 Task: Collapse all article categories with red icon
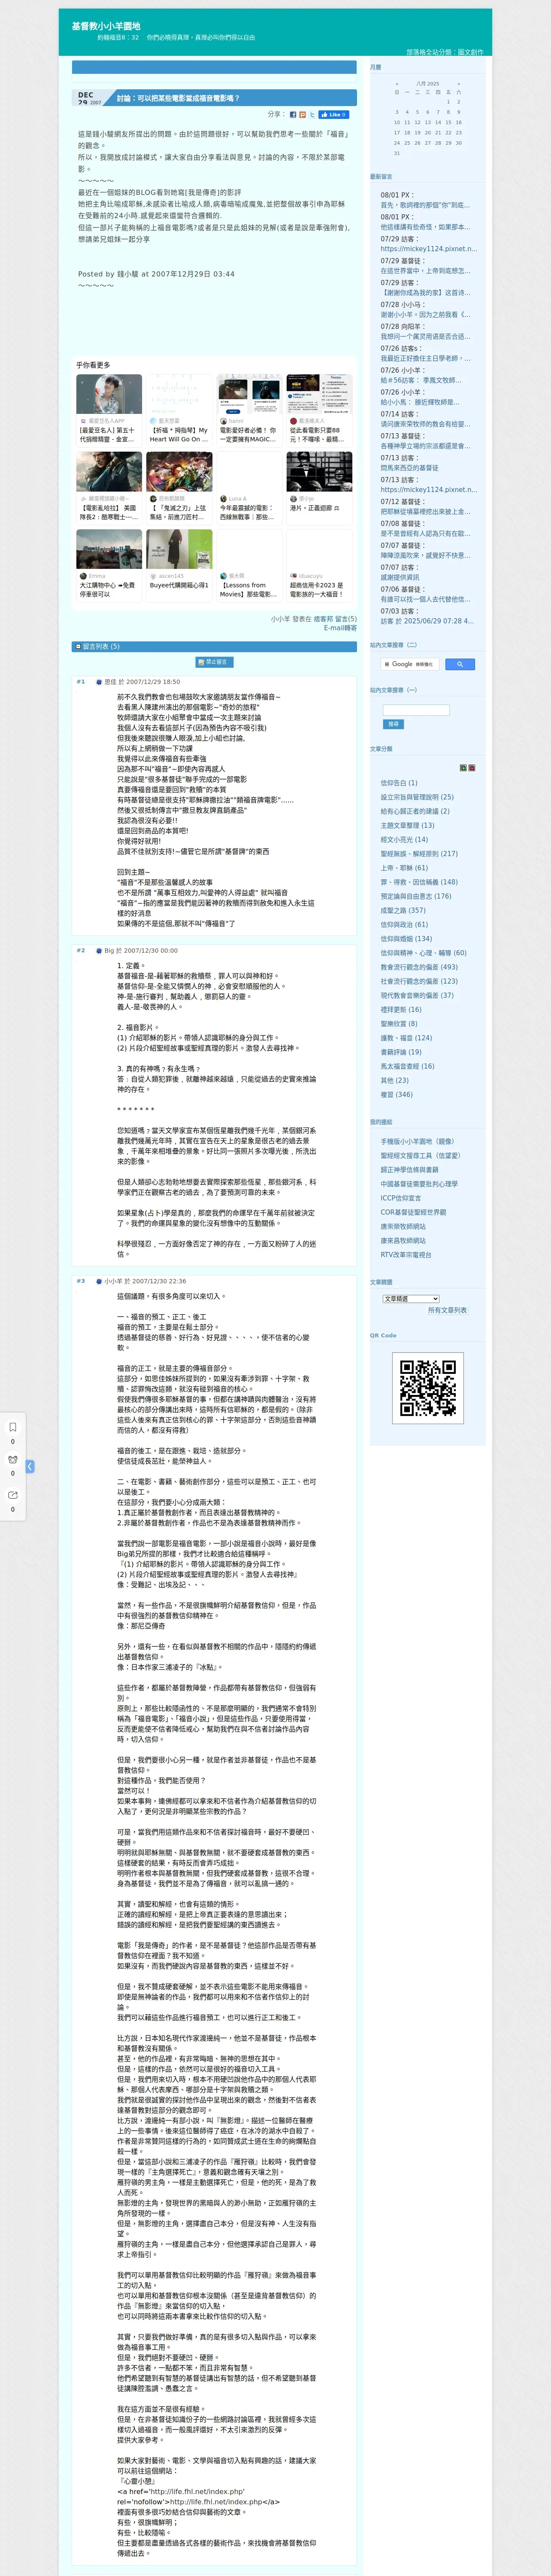(x=472, y=768)
